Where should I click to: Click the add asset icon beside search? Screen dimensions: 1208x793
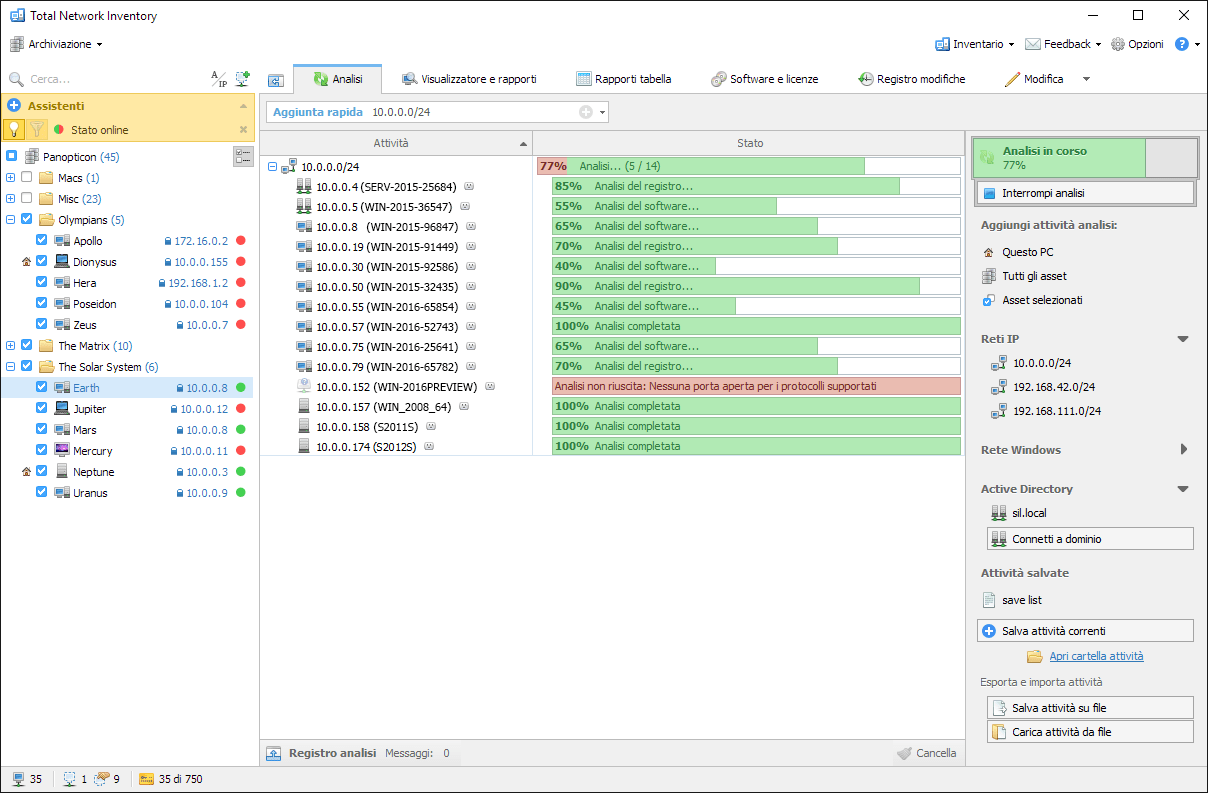tap(242, 79)
